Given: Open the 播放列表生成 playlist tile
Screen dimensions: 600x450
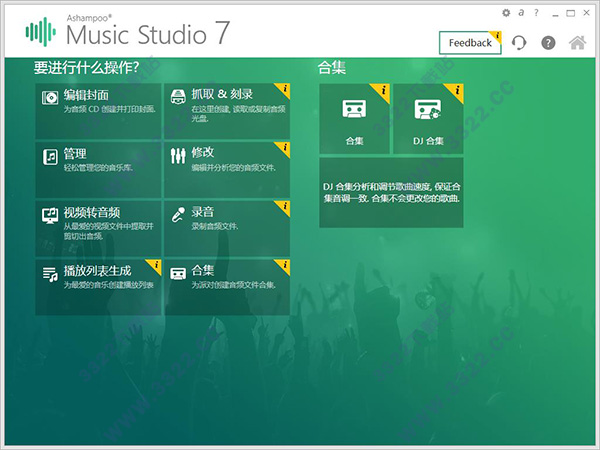Looking at the screenshot, I should (x=98, y=287).
